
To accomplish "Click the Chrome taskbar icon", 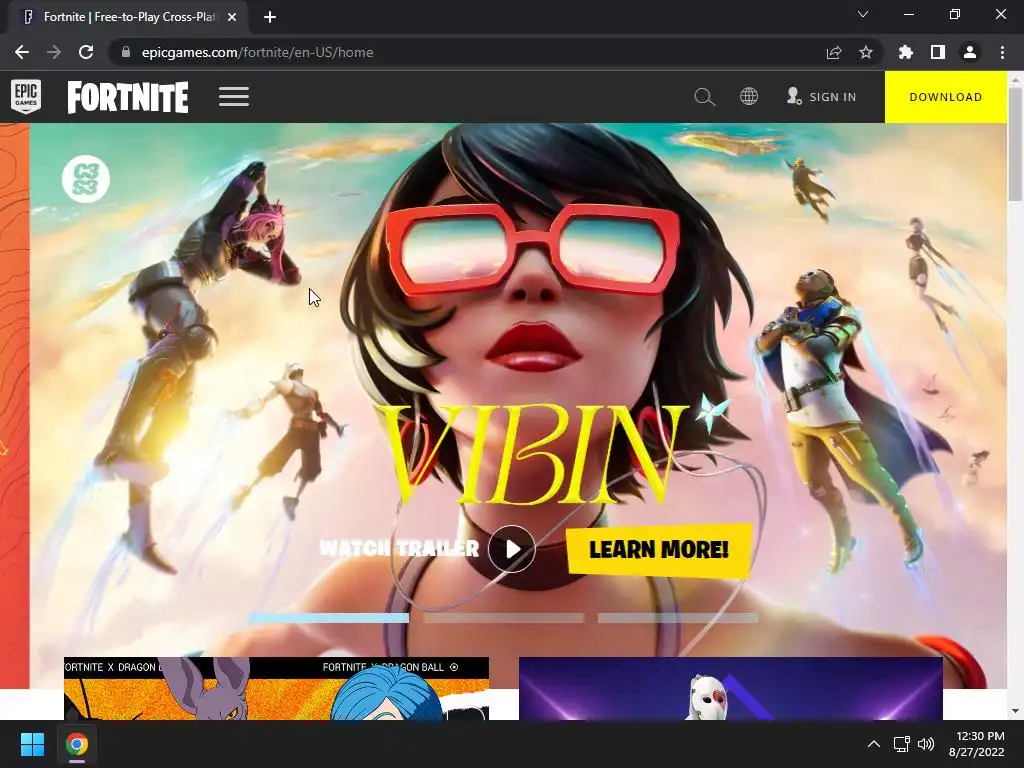I will tap(77, 744).
